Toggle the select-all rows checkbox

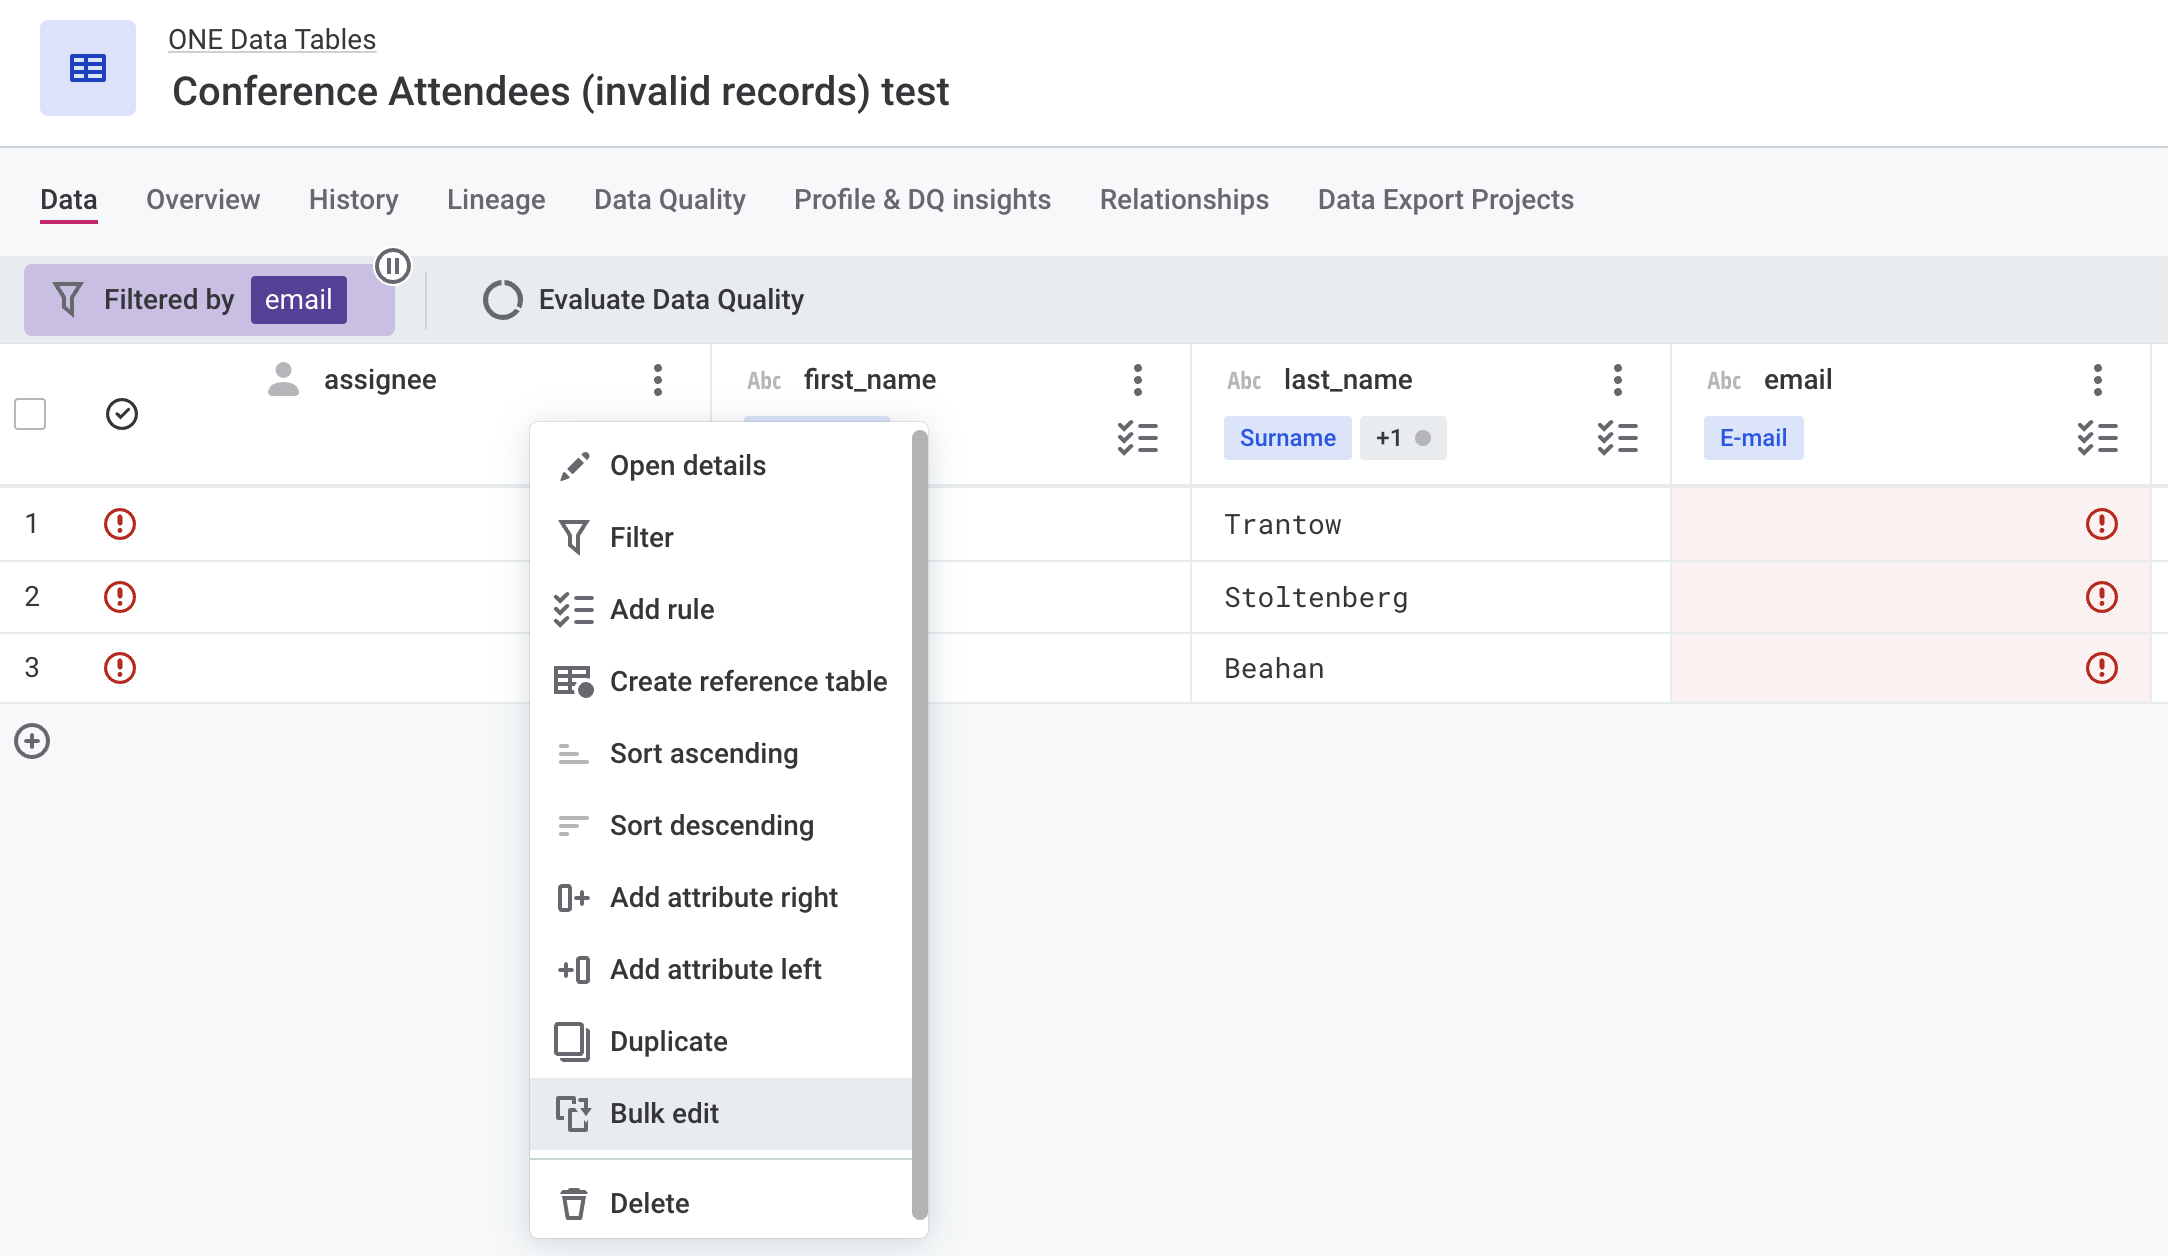[x=30, y=414]
